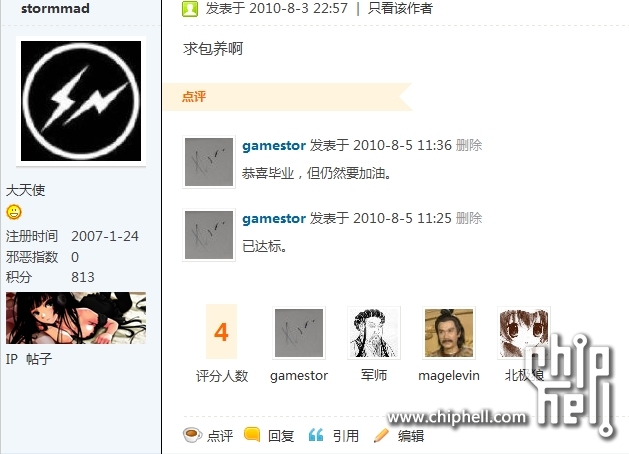Viewport: 629px width, 454px height.
Task: Open the magelevin rater avatar
Action: pyautogui.click(x=448, y=332)
